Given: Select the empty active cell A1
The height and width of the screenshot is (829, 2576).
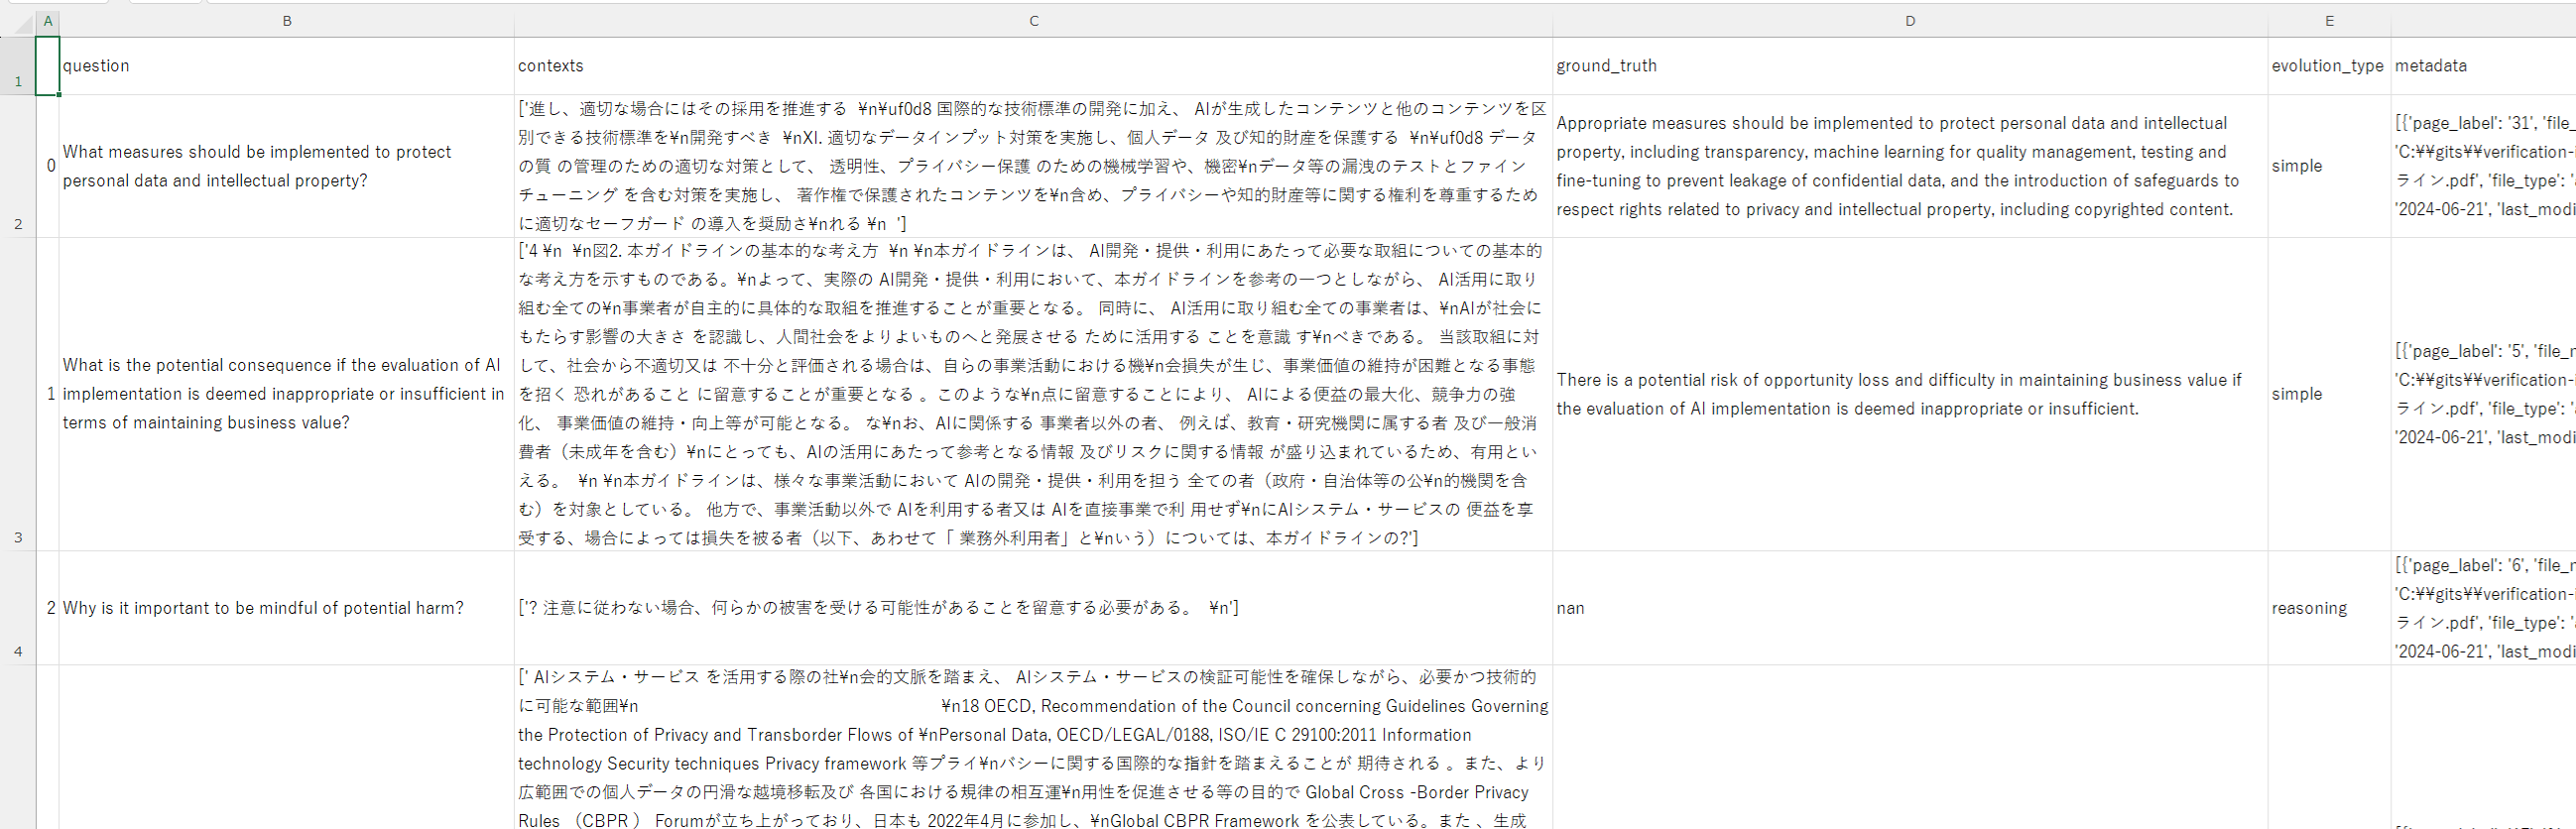Looking at the screenshot, I should [47, 66].
